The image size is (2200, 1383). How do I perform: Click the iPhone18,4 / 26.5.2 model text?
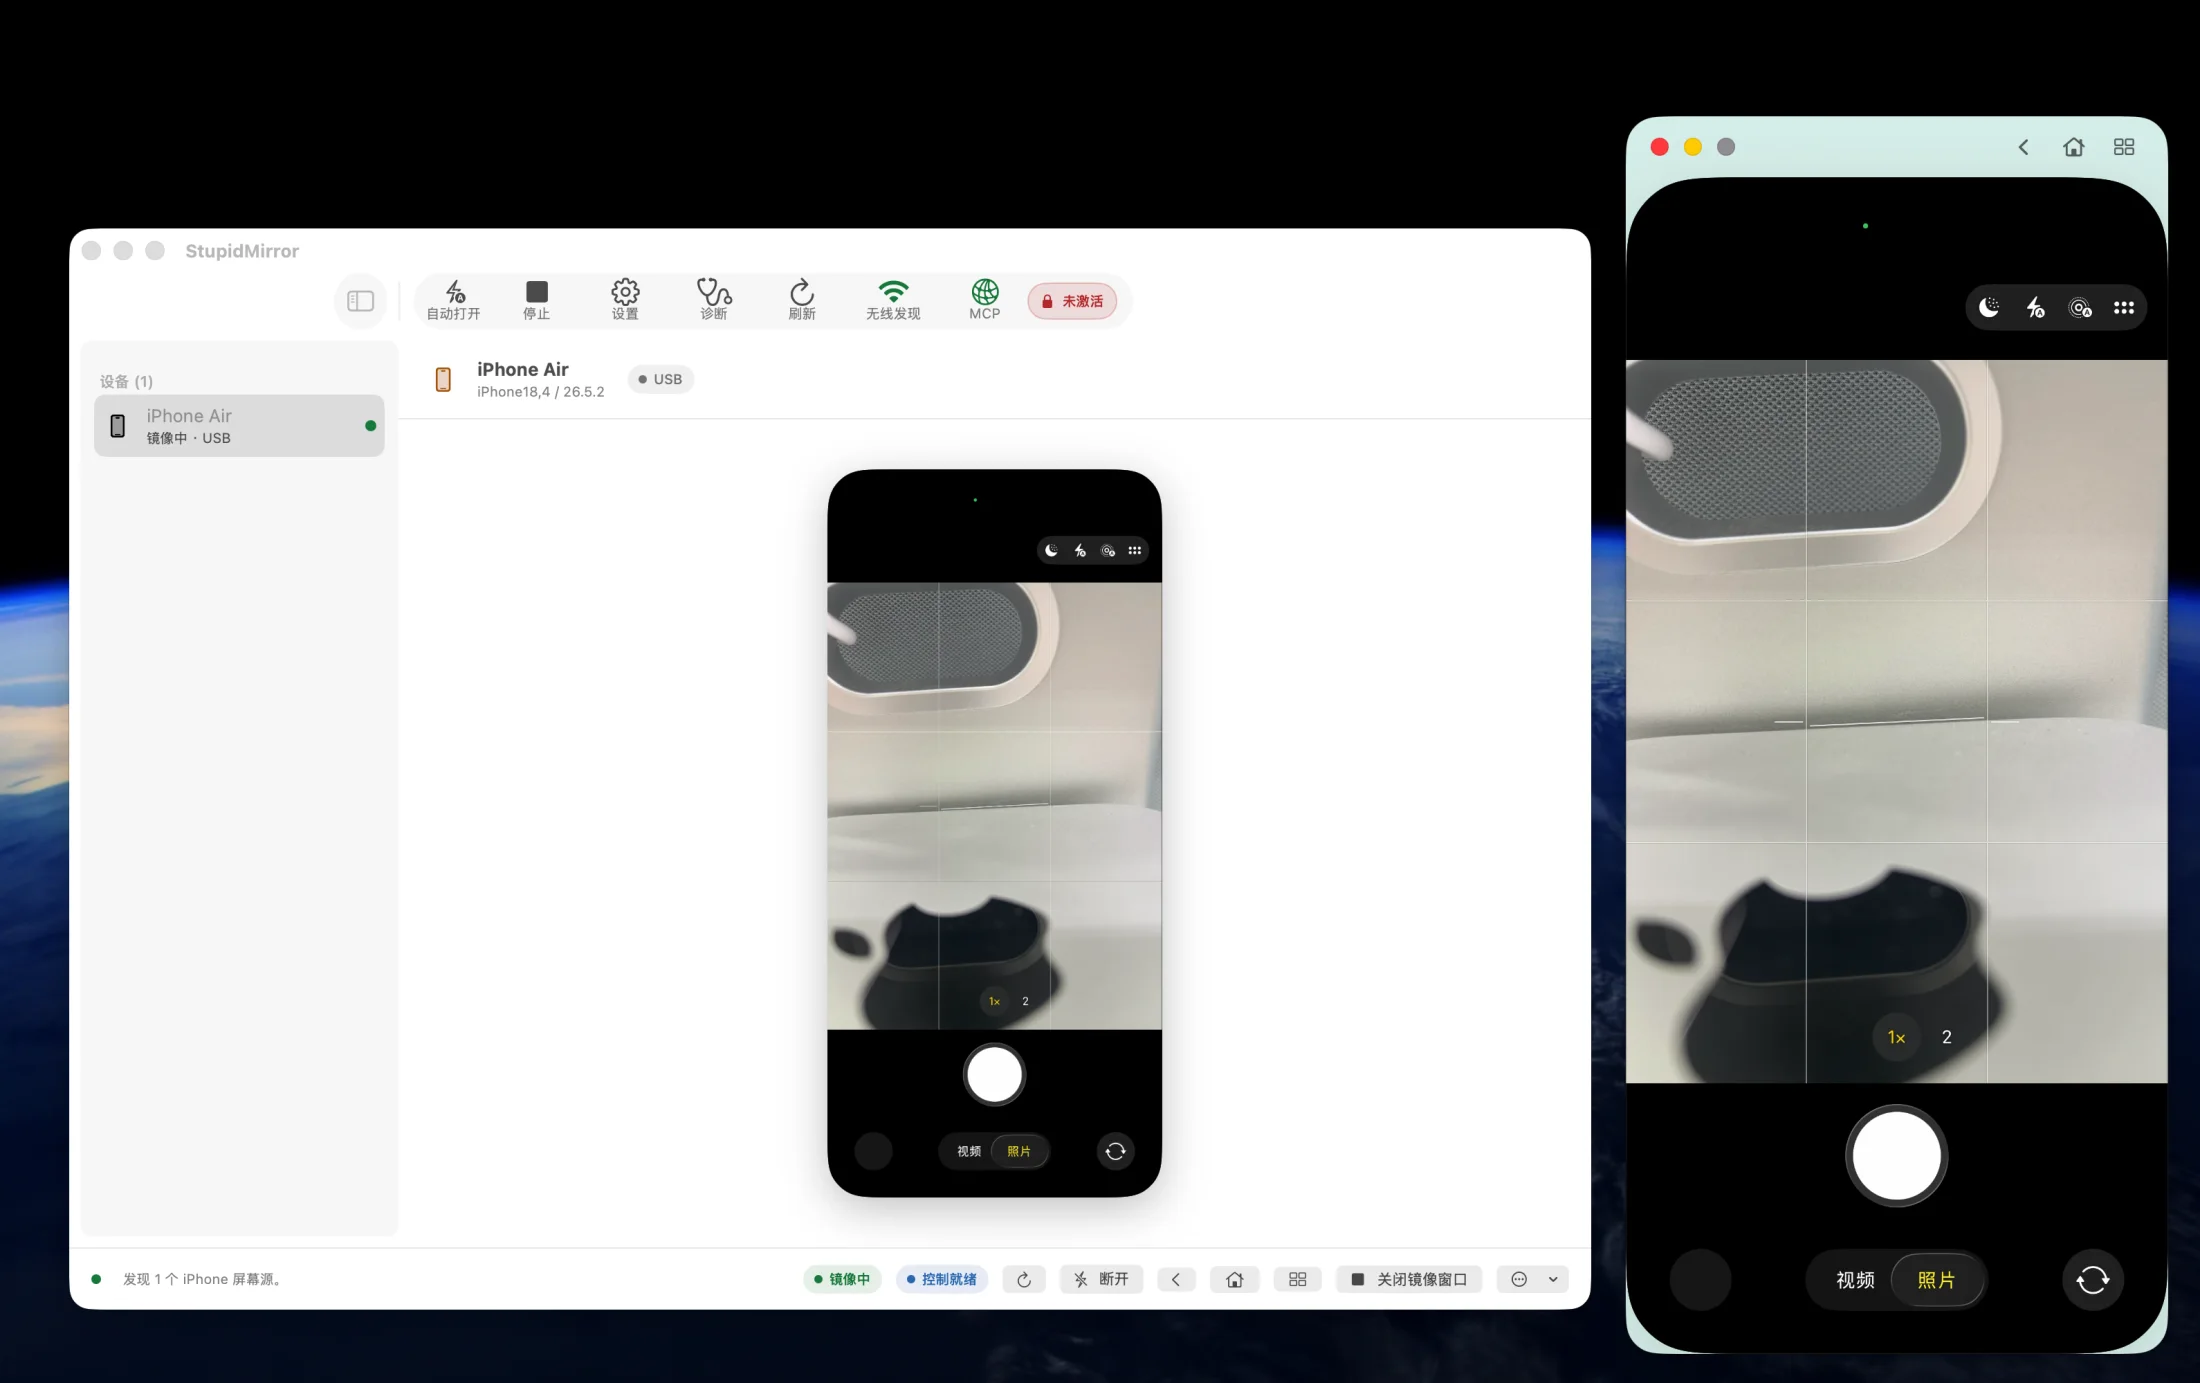[x=540, y=392]
